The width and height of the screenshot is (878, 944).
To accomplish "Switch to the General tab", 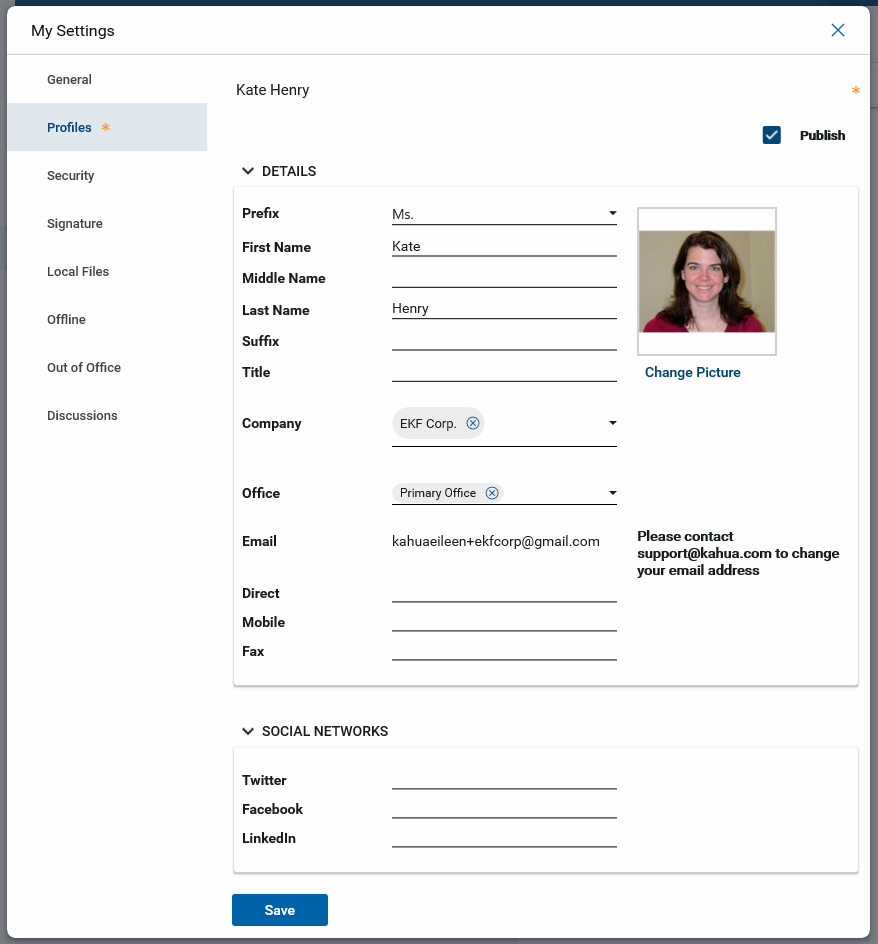I will (69, 79).
